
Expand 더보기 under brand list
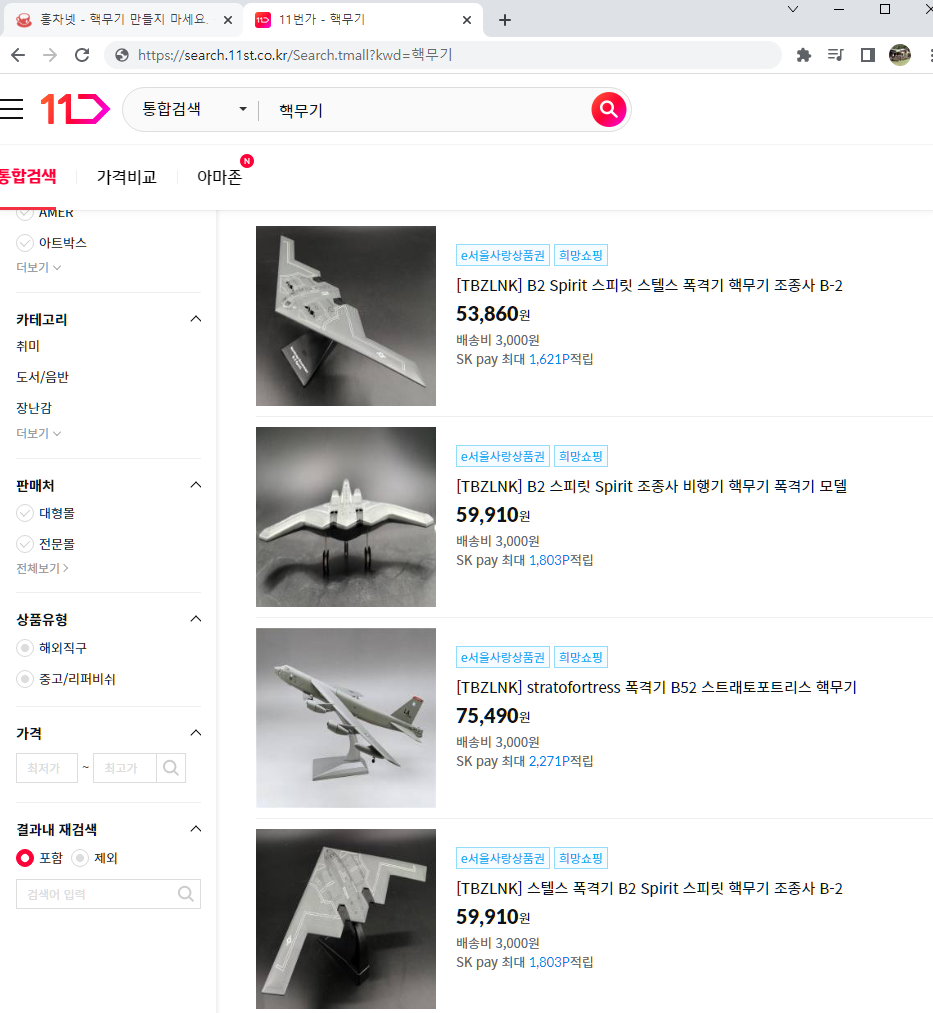coord(39,267)
